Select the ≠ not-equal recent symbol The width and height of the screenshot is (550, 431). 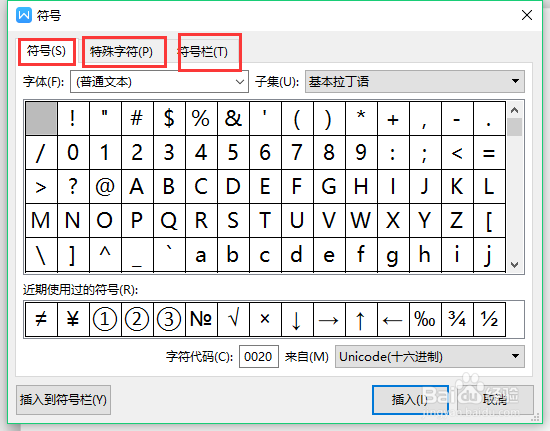41,319
